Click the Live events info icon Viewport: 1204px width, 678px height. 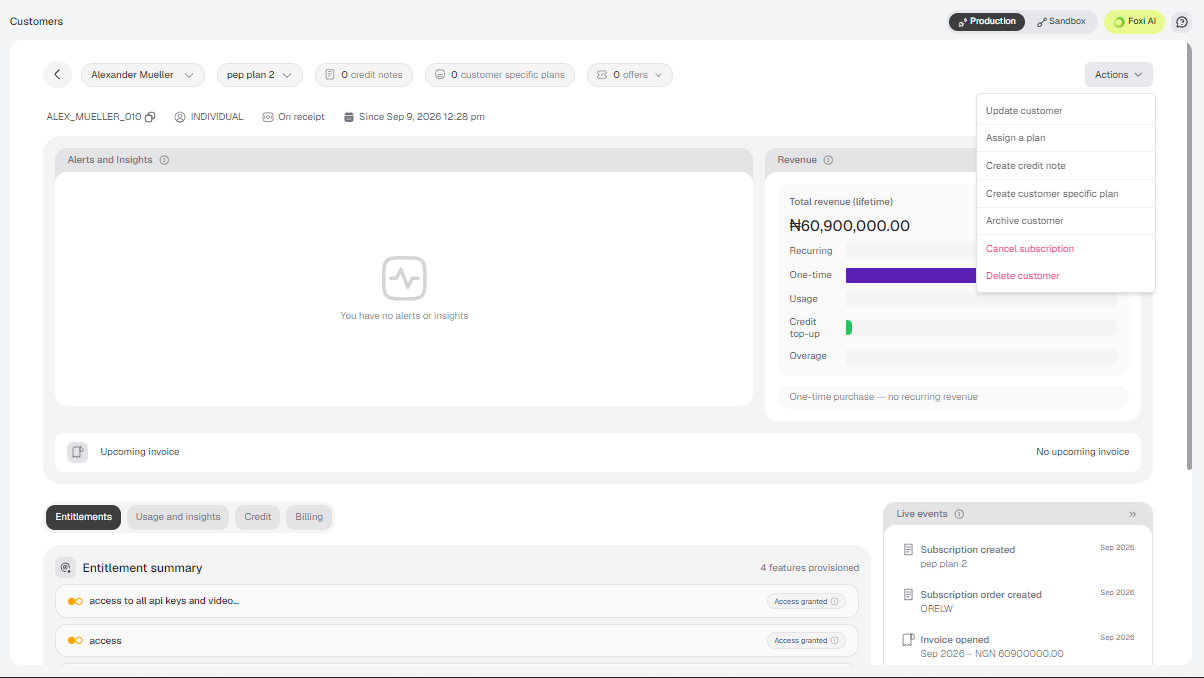[959, 514]
